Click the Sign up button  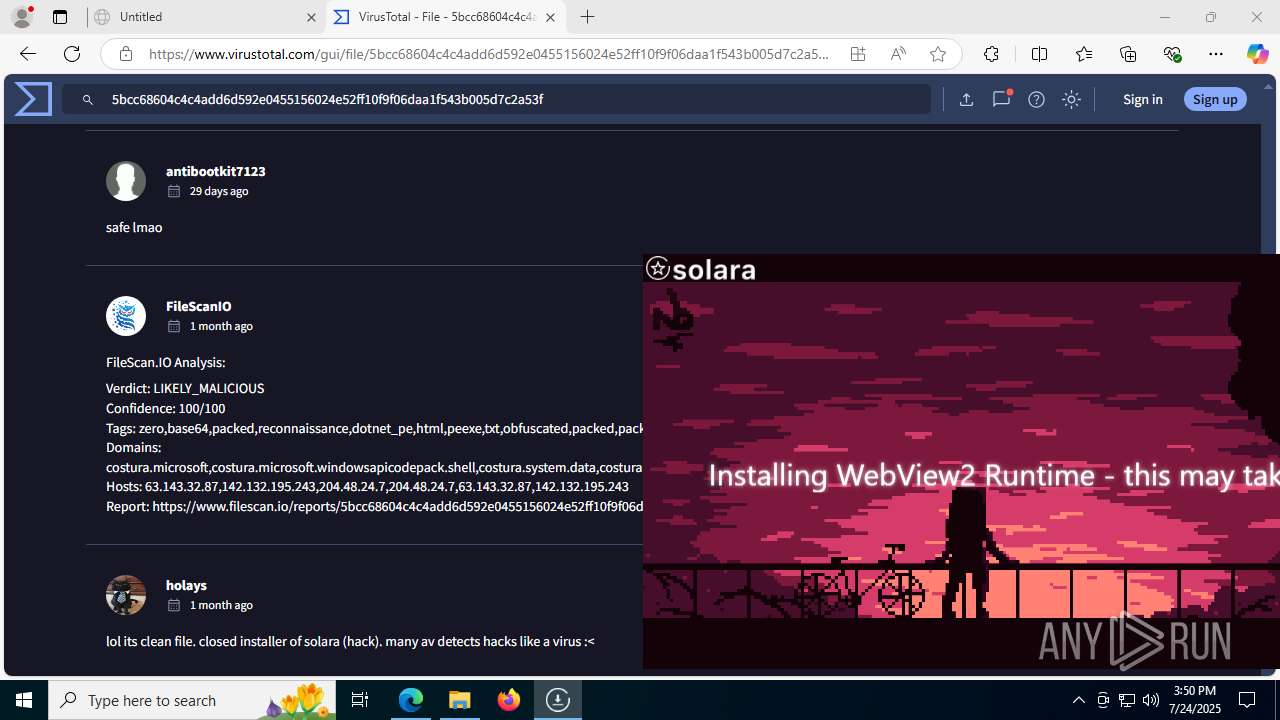[1215, 99]
